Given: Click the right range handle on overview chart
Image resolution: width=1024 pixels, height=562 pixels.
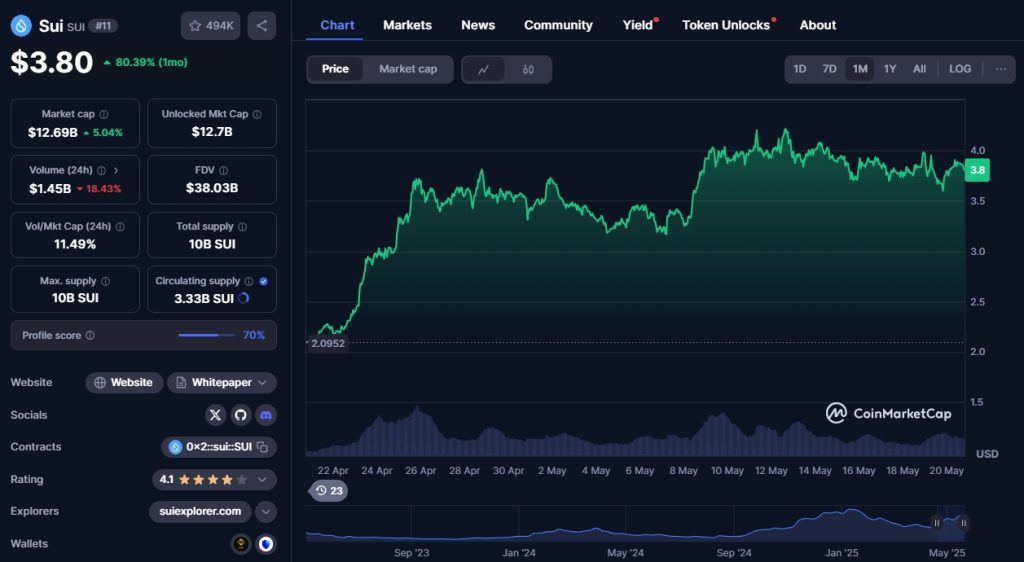Looking at the screenshot, I should point(963,523).
